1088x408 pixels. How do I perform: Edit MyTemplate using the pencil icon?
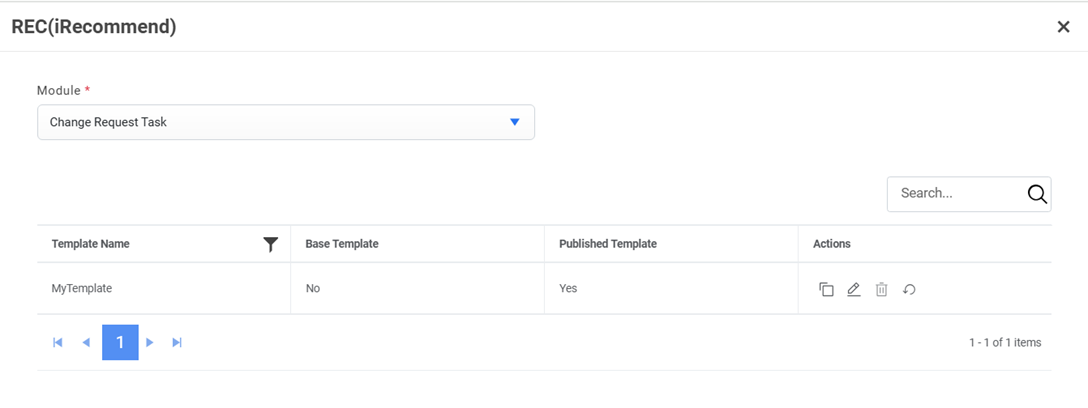click(x=853, y=289)
